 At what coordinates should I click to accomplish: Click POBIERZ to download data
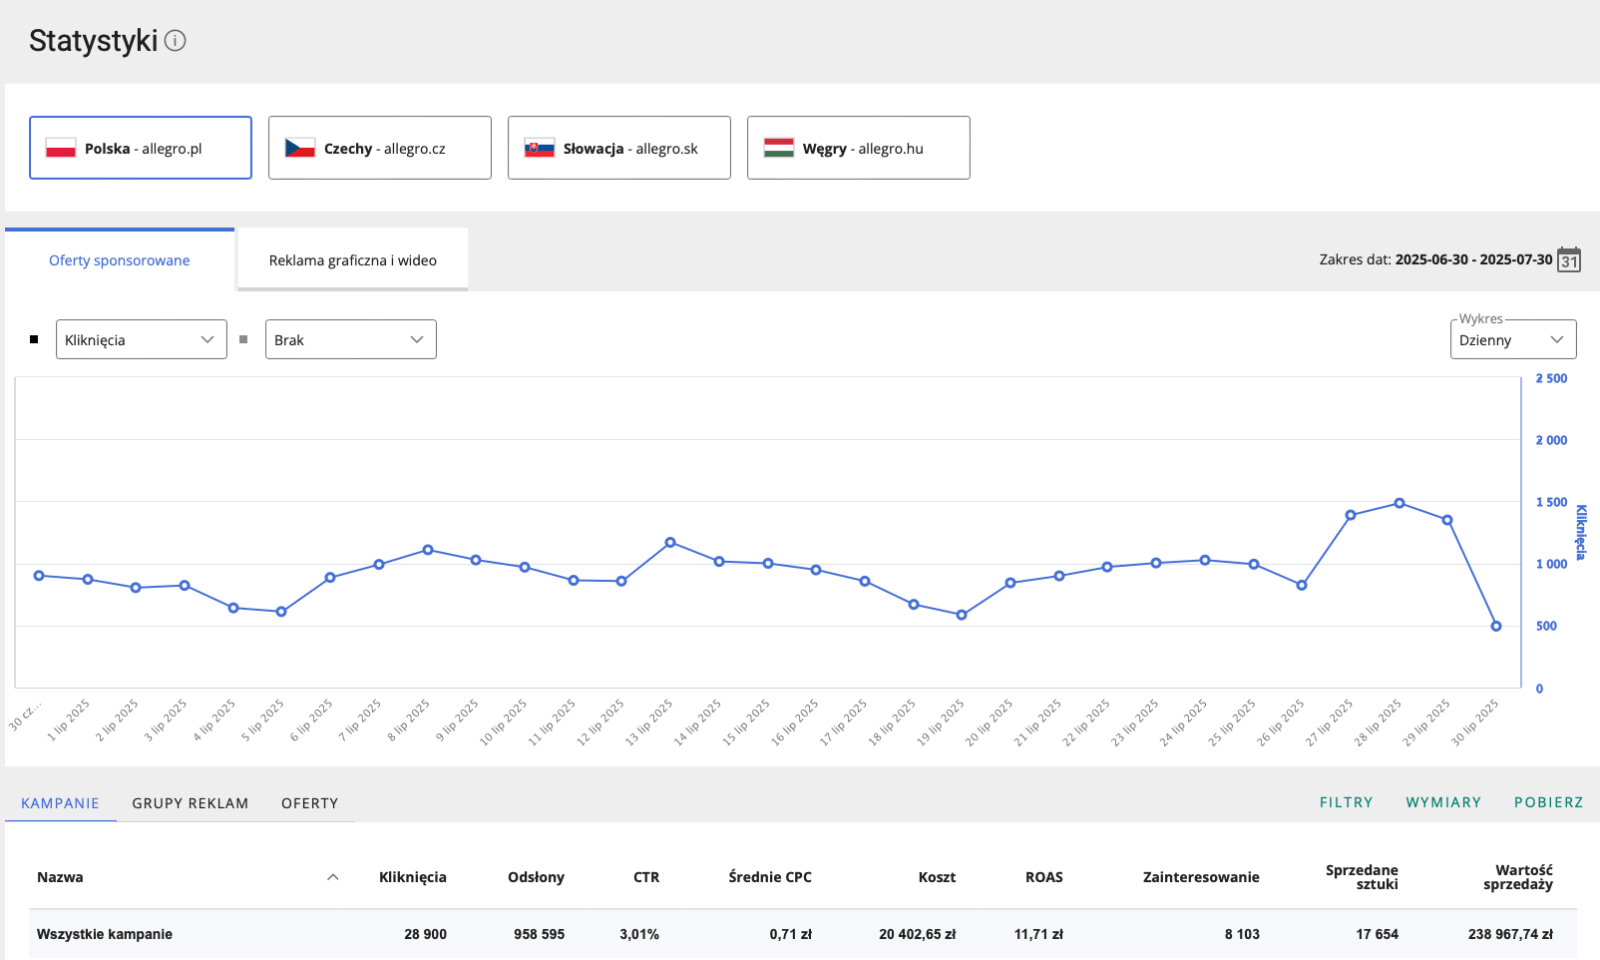1548,802
